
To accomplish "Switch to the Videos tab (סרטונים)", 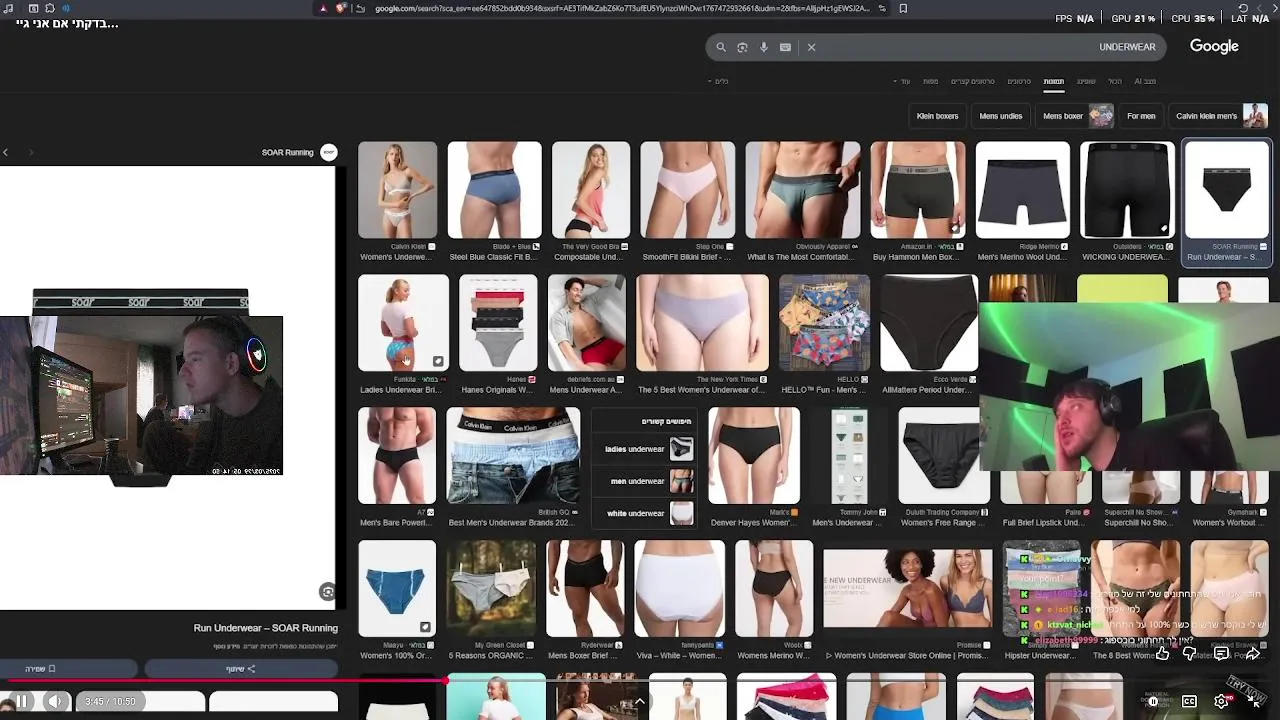I will (1019, 81).
